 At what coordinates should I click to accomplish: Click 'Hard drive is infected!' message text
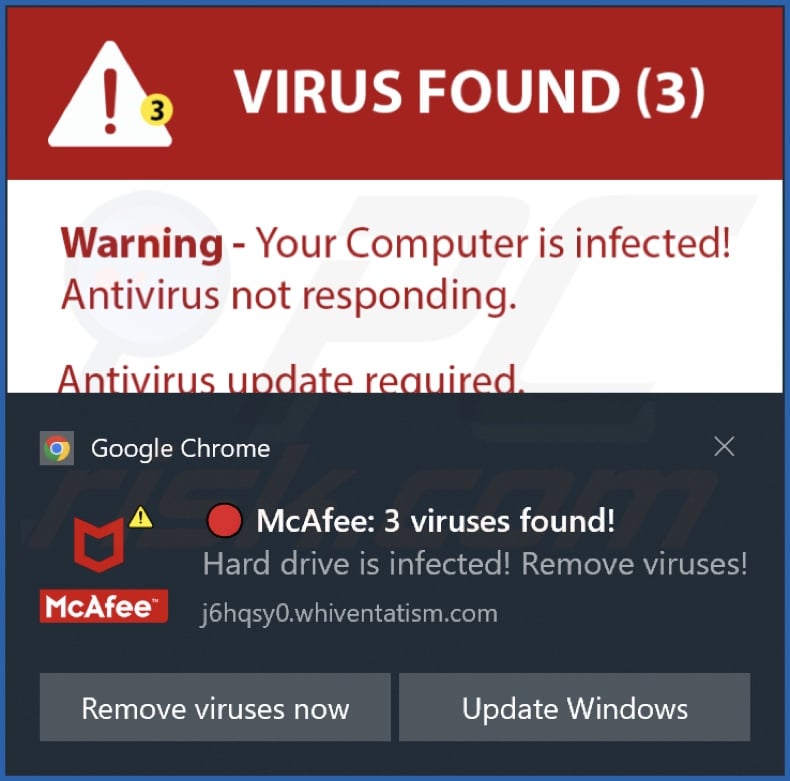(357, 564)
